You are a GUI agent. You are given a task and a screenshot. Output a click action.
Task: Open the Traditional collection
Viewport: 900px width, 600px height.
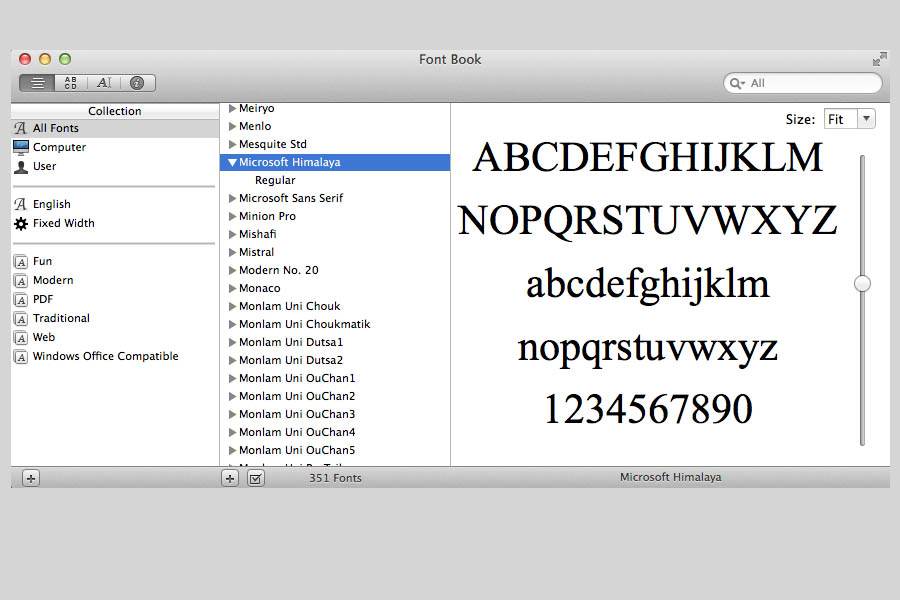115,318
